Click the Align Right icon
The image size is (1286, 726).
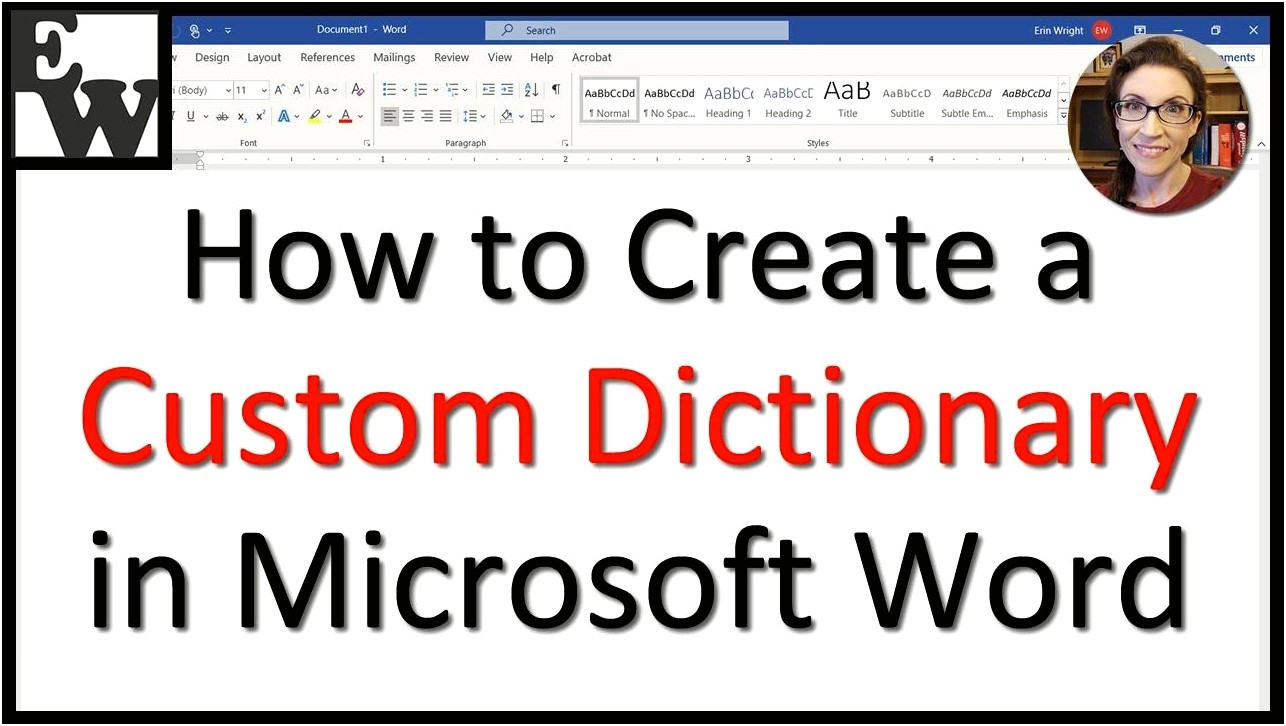pyautogui.click(x=427, y=117)
